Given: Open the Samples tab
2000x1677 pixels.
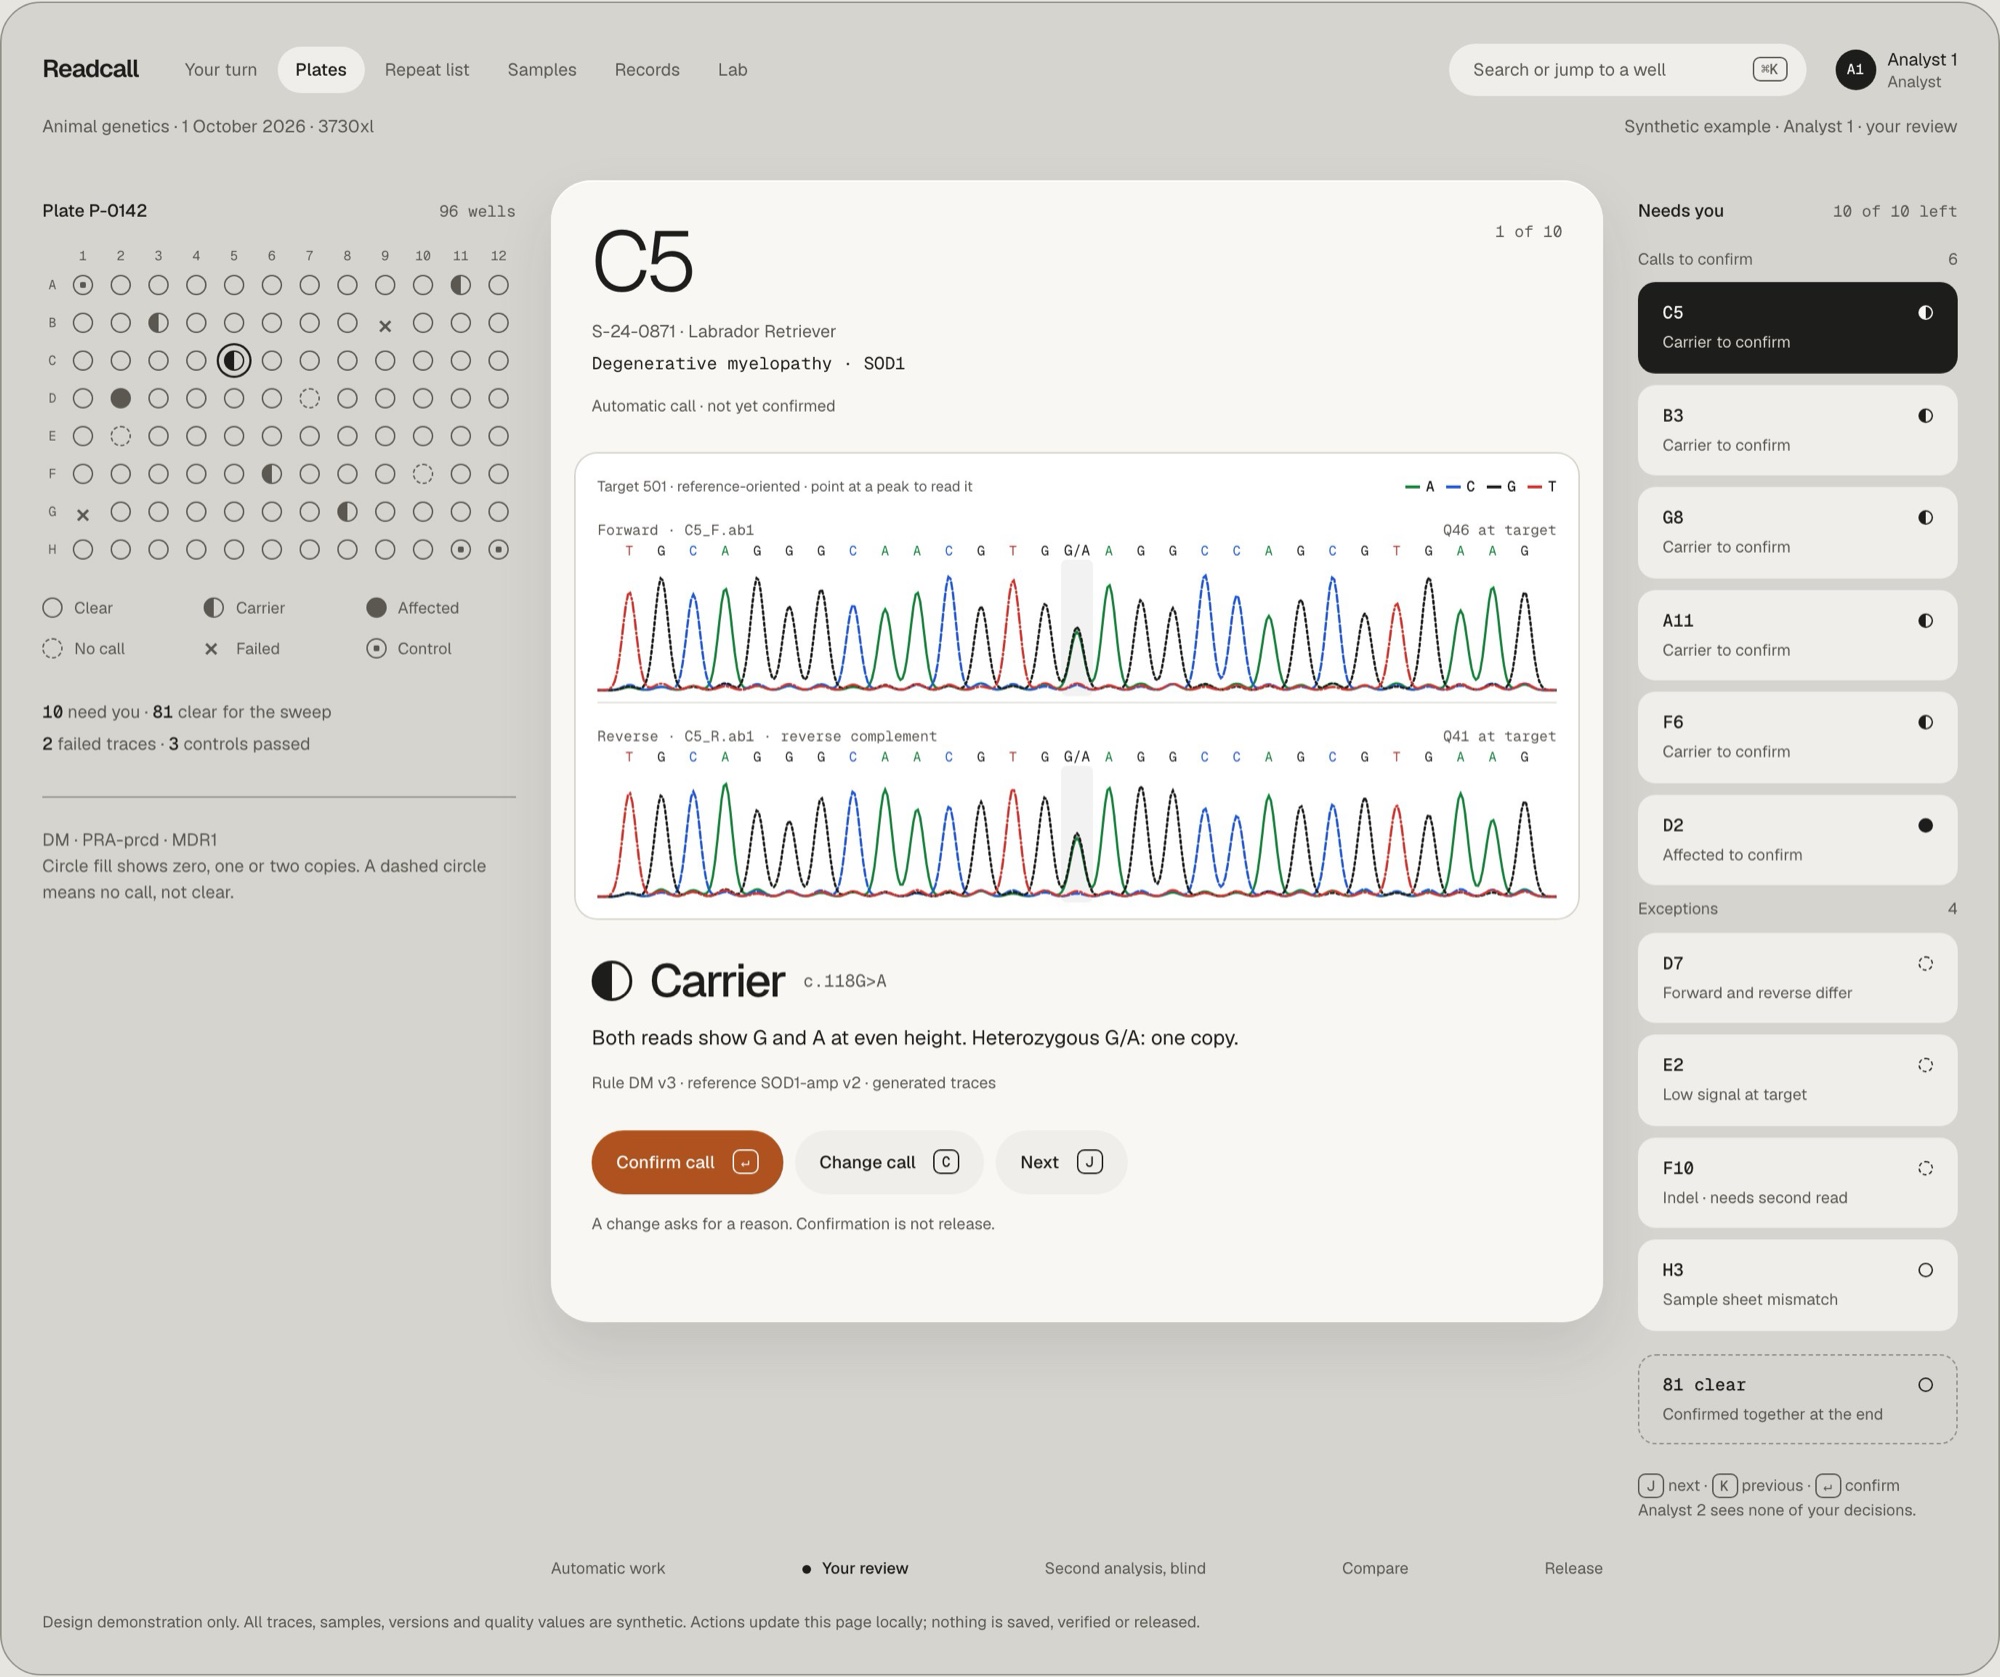Looking at the screenshot, I should (x=542, y=70).
